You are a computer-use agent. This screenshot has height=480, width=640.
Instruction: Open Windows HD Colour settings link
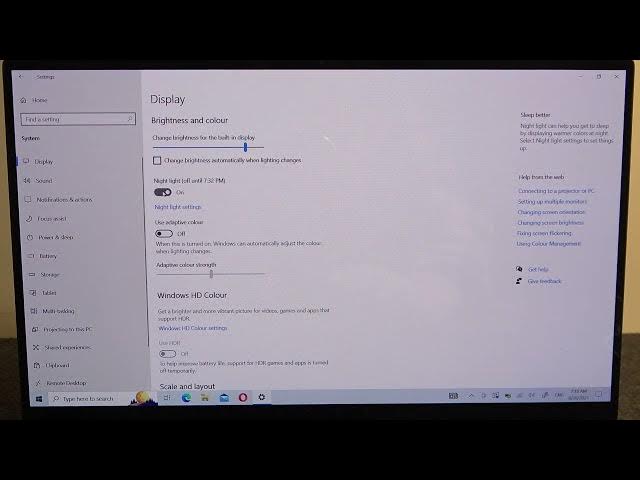click(x=192, y=328)
